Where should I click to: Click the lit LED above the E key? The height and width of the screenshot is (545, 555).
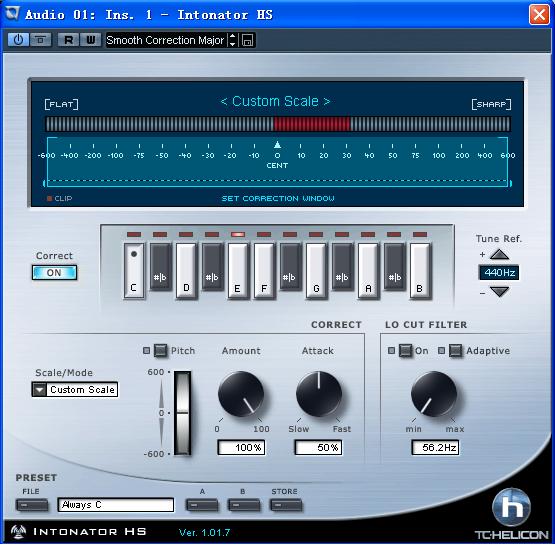coord(238,234)
